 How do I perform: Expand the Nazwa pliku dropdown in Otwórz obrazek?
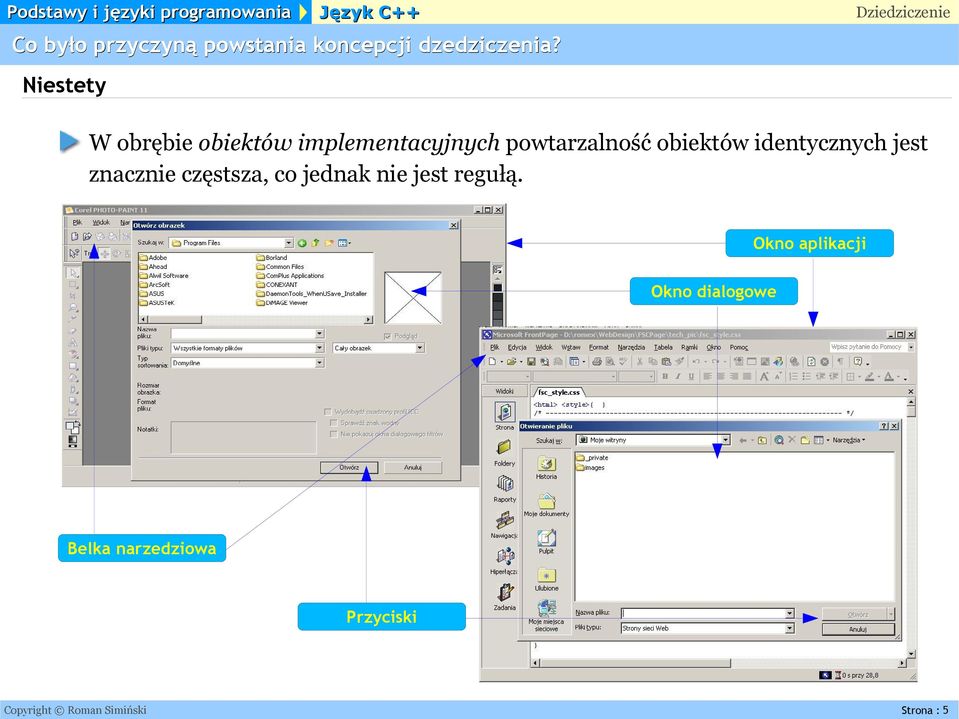point(320,333)
